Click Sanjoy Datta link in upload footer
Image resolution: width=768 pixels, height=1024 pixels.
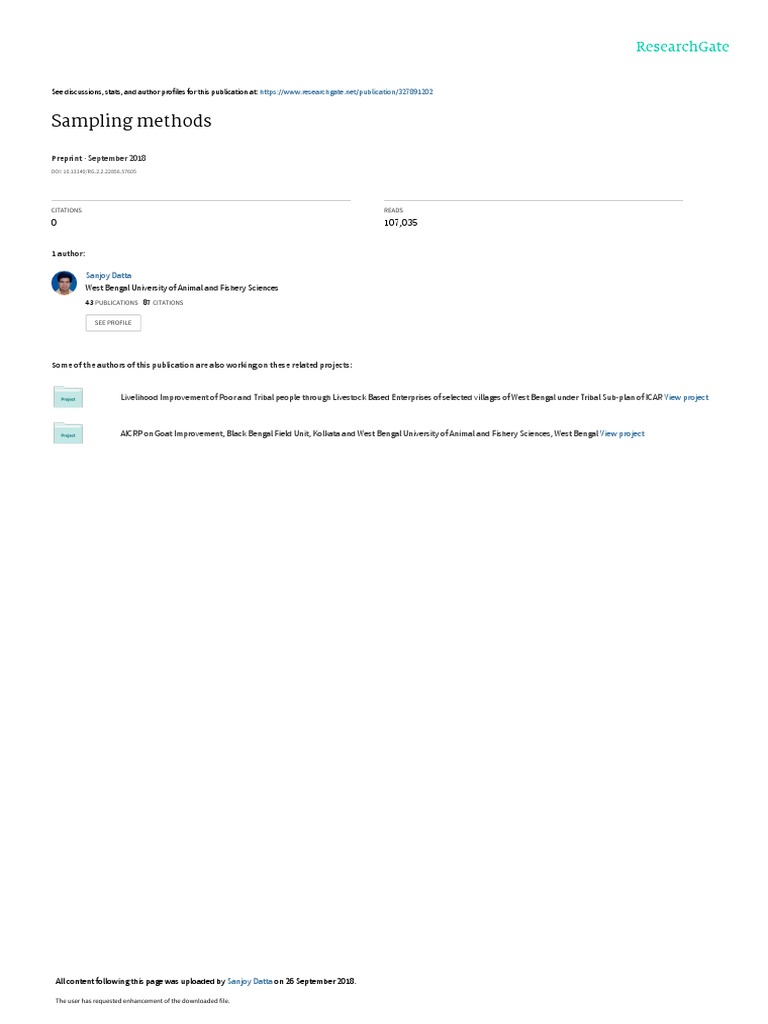(x=249, y=981)
